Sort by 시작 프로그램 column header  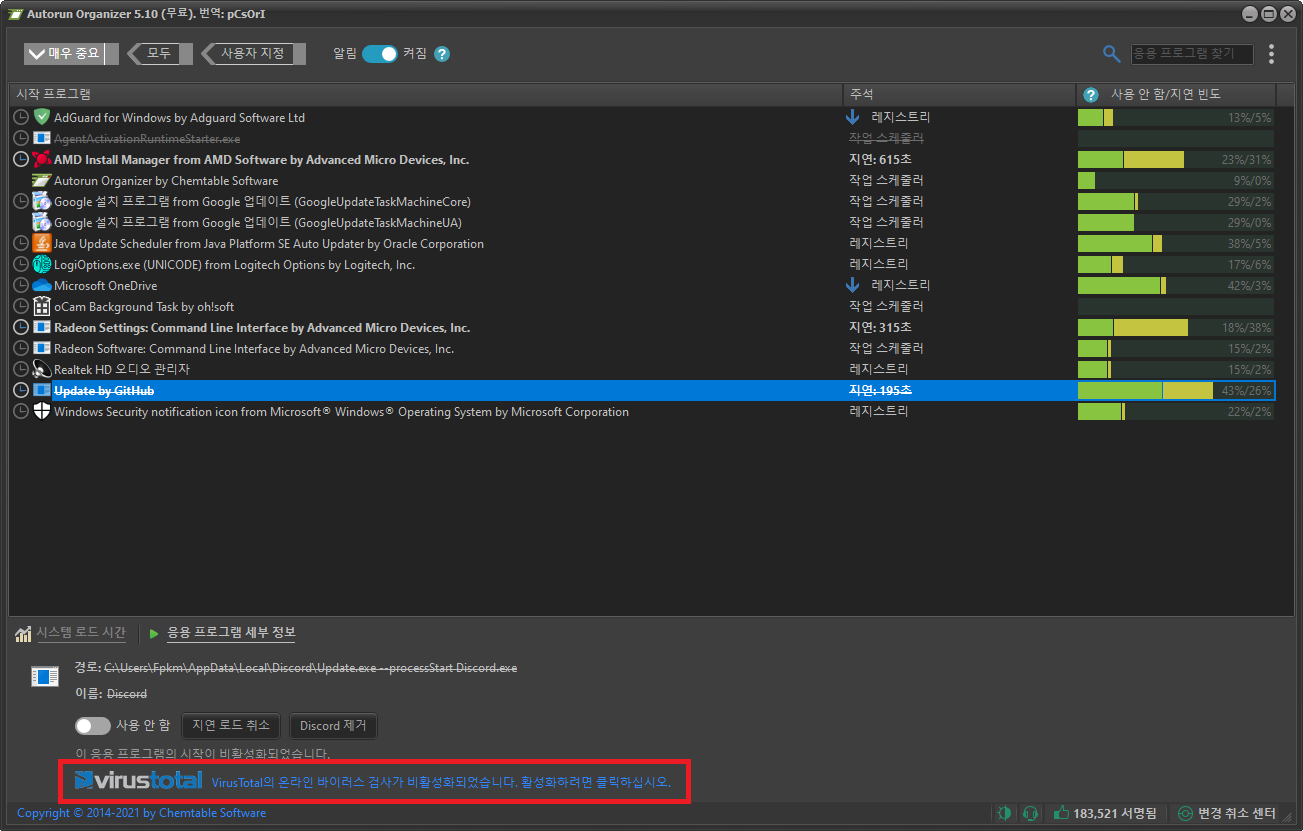coord(426,94)
